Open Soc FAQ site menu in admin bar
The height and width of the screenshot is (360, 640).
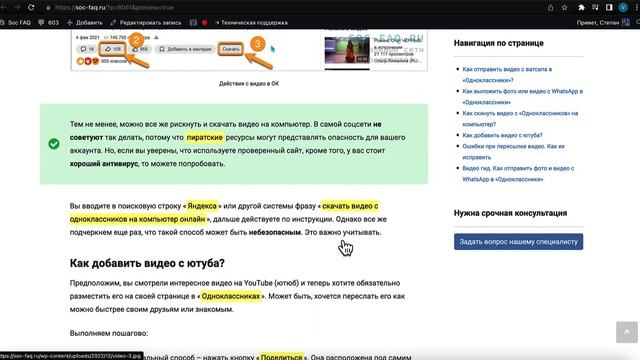tap(16, 22)
